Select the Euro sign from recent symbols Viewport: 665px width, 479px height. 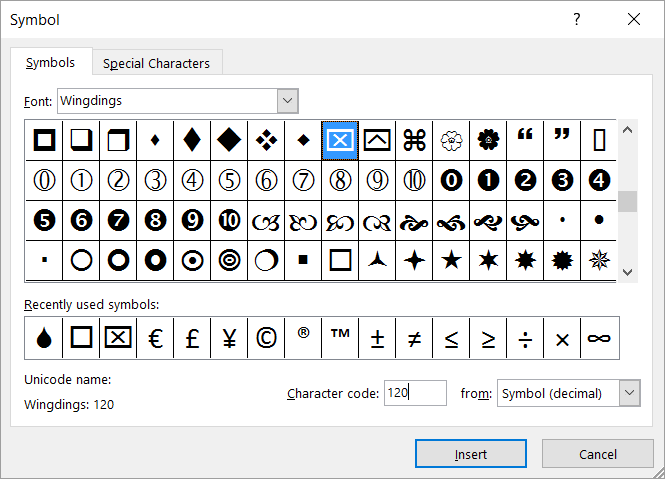[155, 338]
